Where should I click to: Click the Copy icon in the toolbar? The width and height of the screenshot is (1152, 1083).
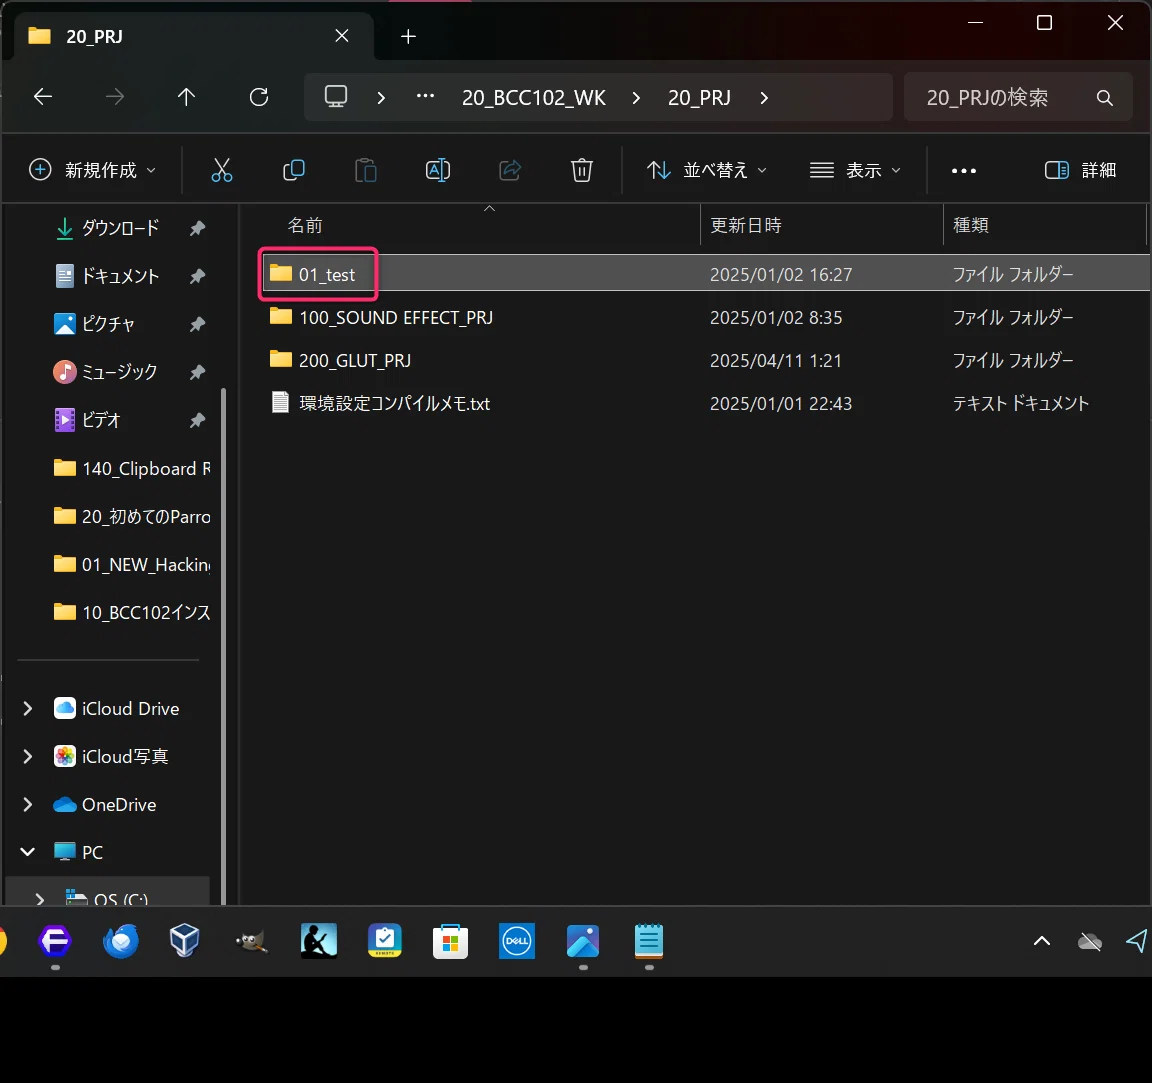click(x=293, y=170)
